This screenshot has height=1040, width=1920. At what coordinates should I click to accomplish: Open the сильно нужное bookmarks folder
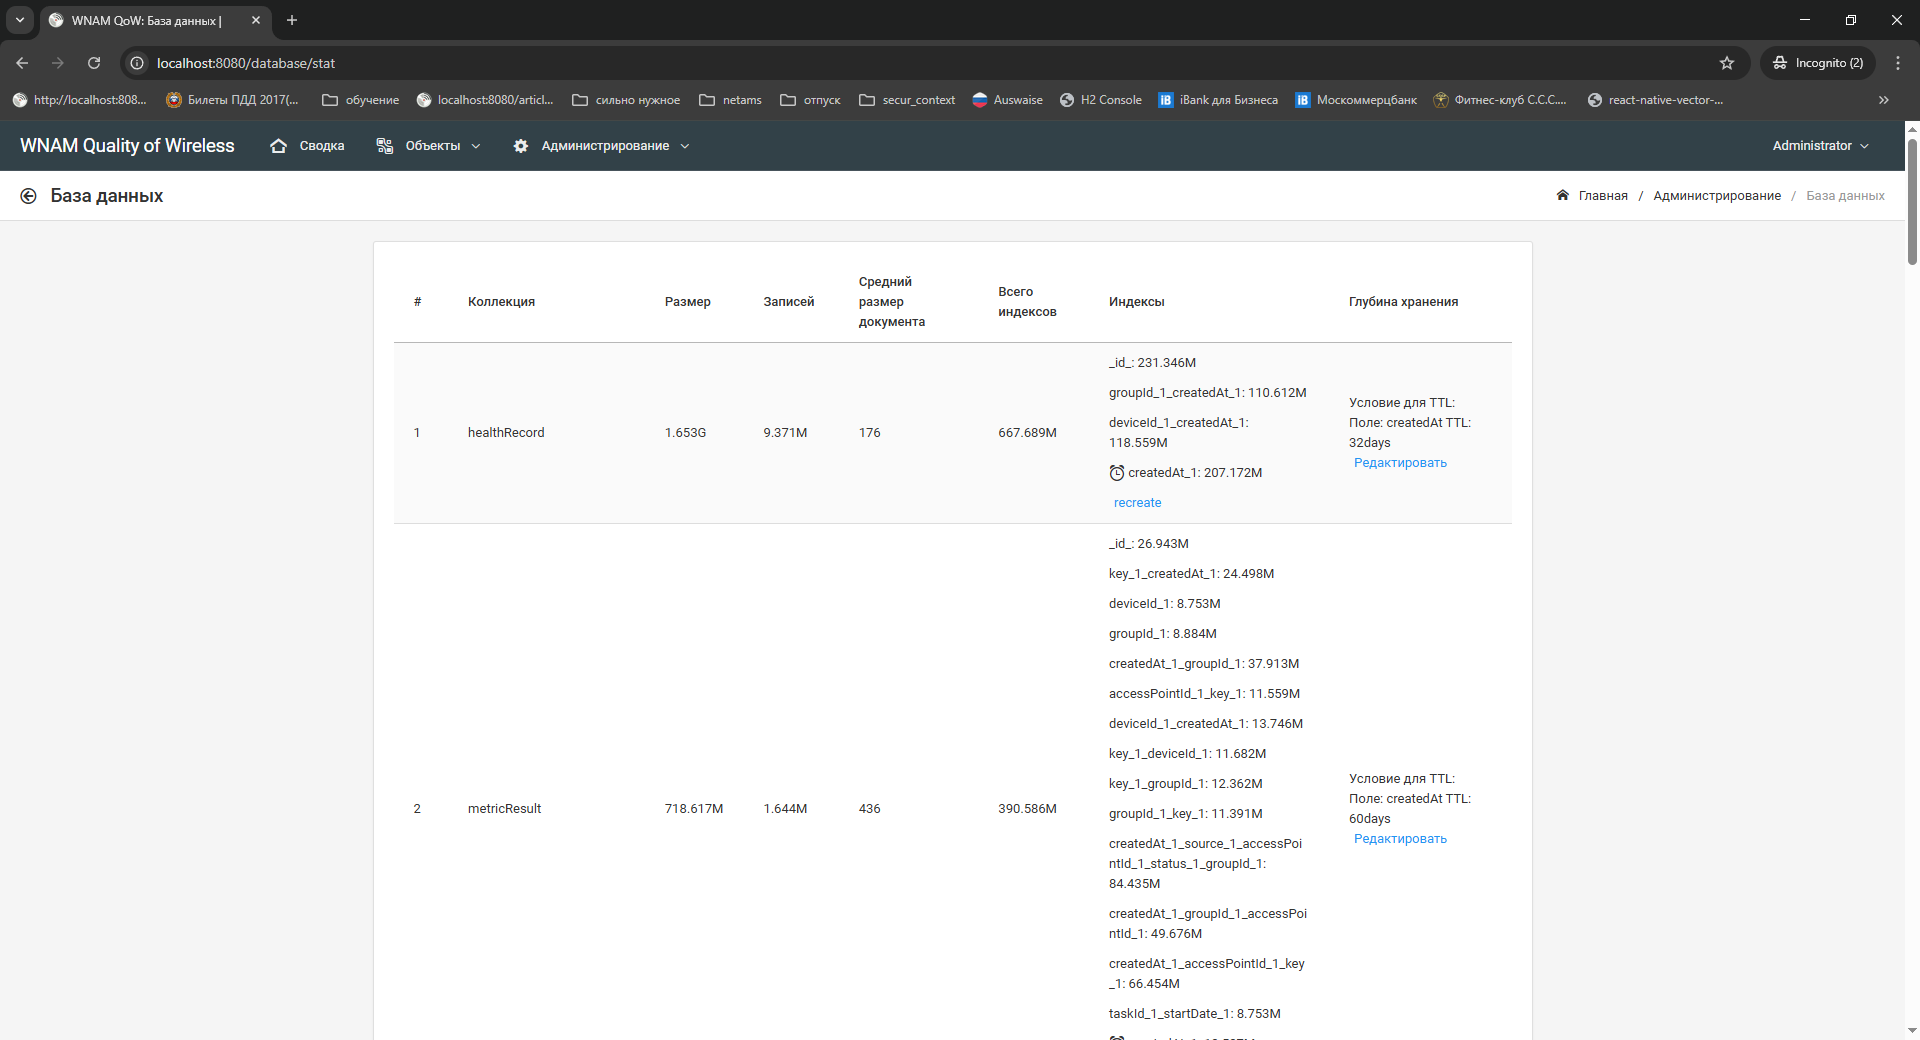(x=626, y=100)
